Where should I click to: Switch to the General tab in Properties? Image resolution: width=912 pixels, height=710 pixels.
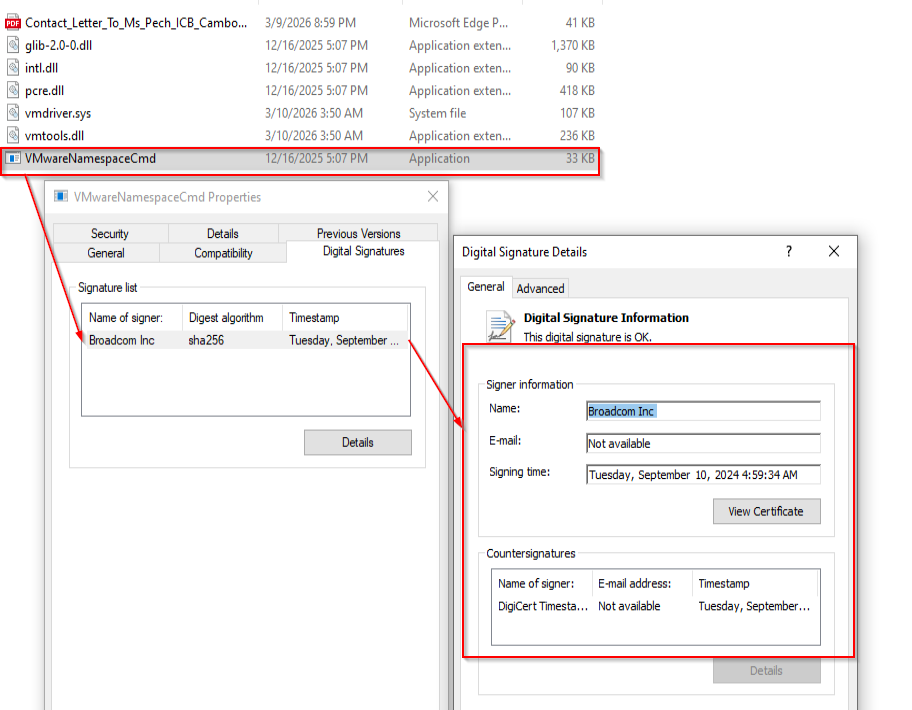(106, 253)
